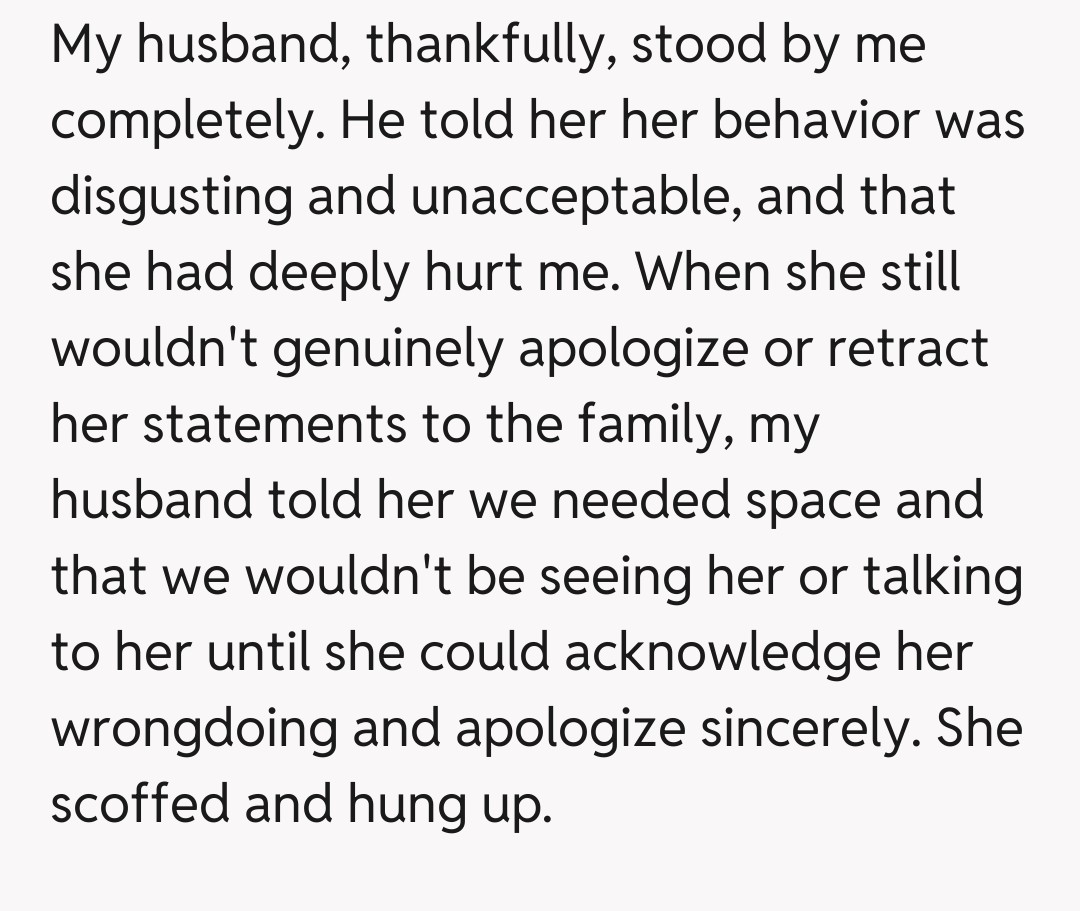Click the word "talking"
Image resolution: width=1080 pixels, height=911 pixels.
(943, 578)
